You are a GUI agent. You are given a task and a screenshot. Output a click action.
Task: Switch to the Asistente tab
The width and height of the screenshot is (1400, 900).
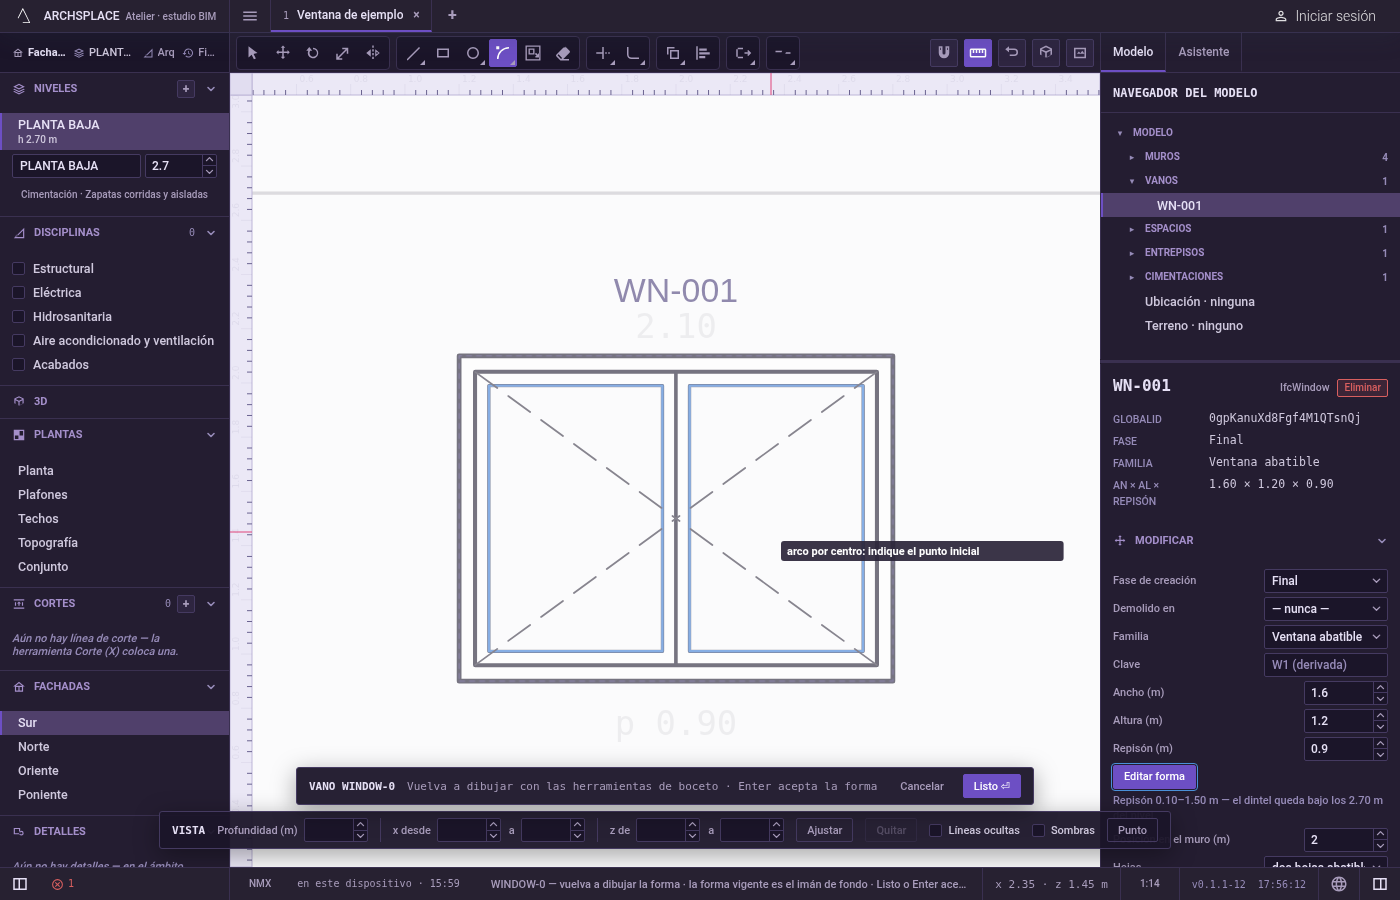pyautogui.click(x=1204, y=52)
